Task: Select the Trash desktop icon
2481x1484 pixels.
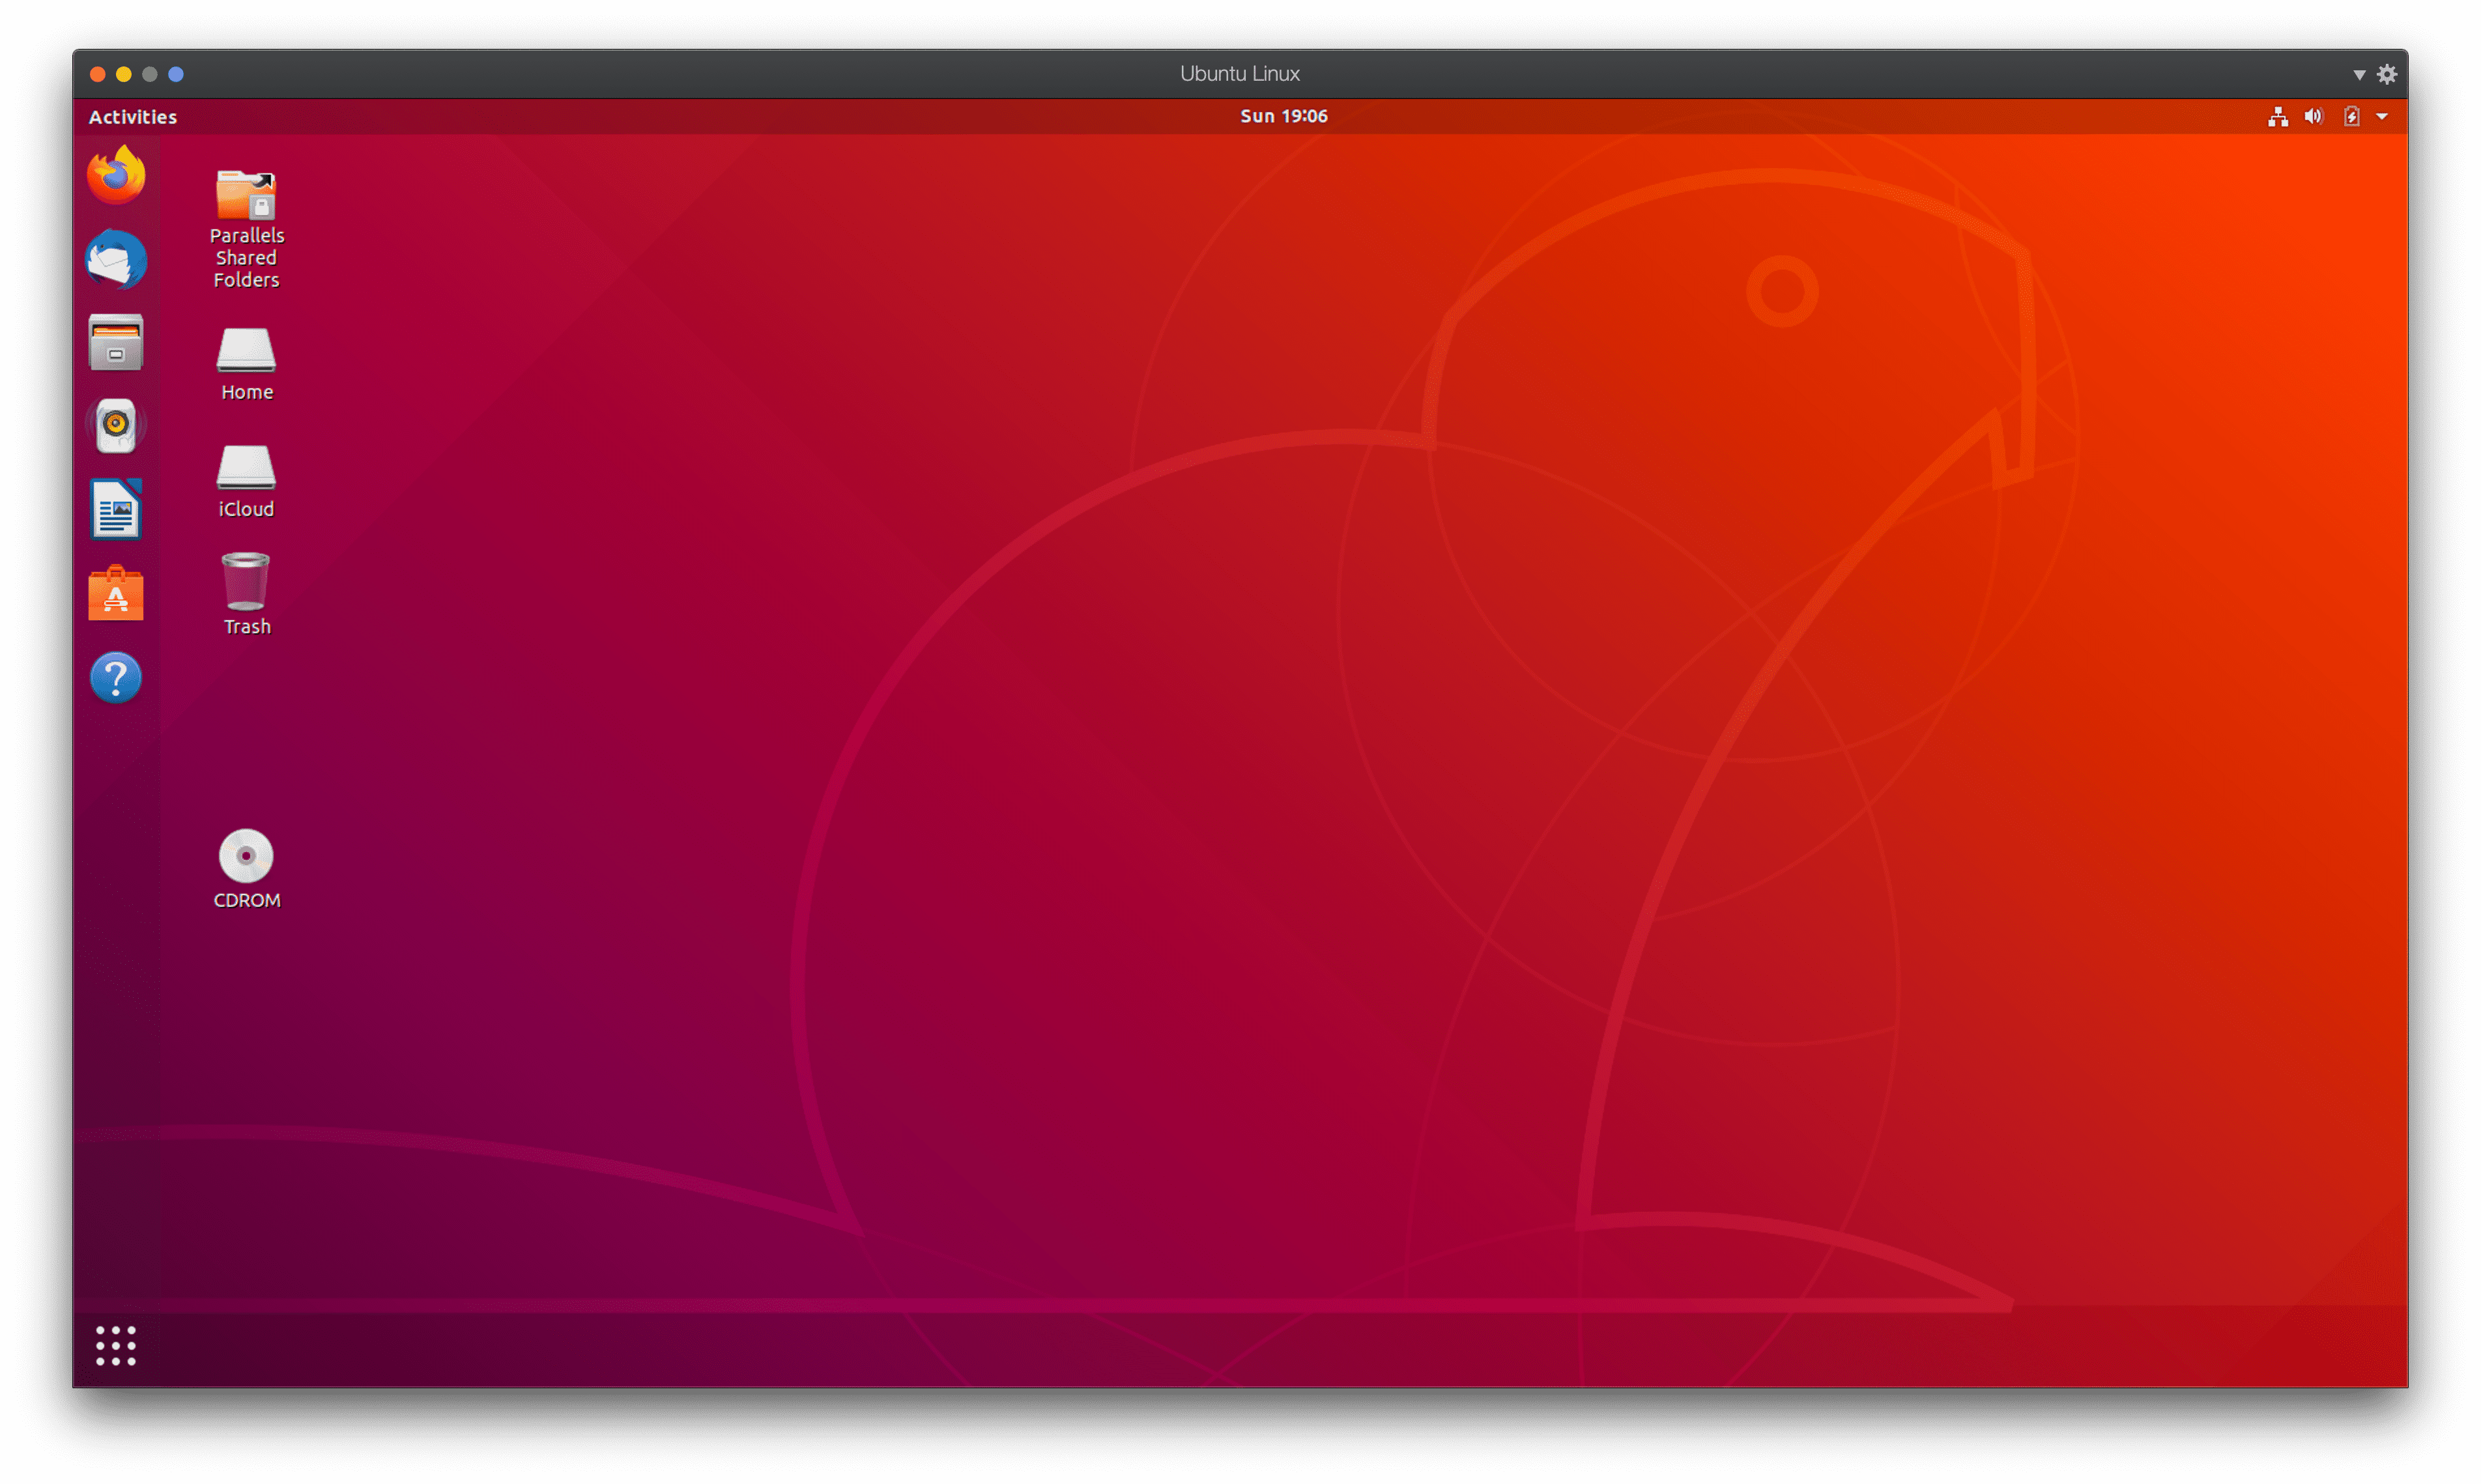Action: pos(246,595)
